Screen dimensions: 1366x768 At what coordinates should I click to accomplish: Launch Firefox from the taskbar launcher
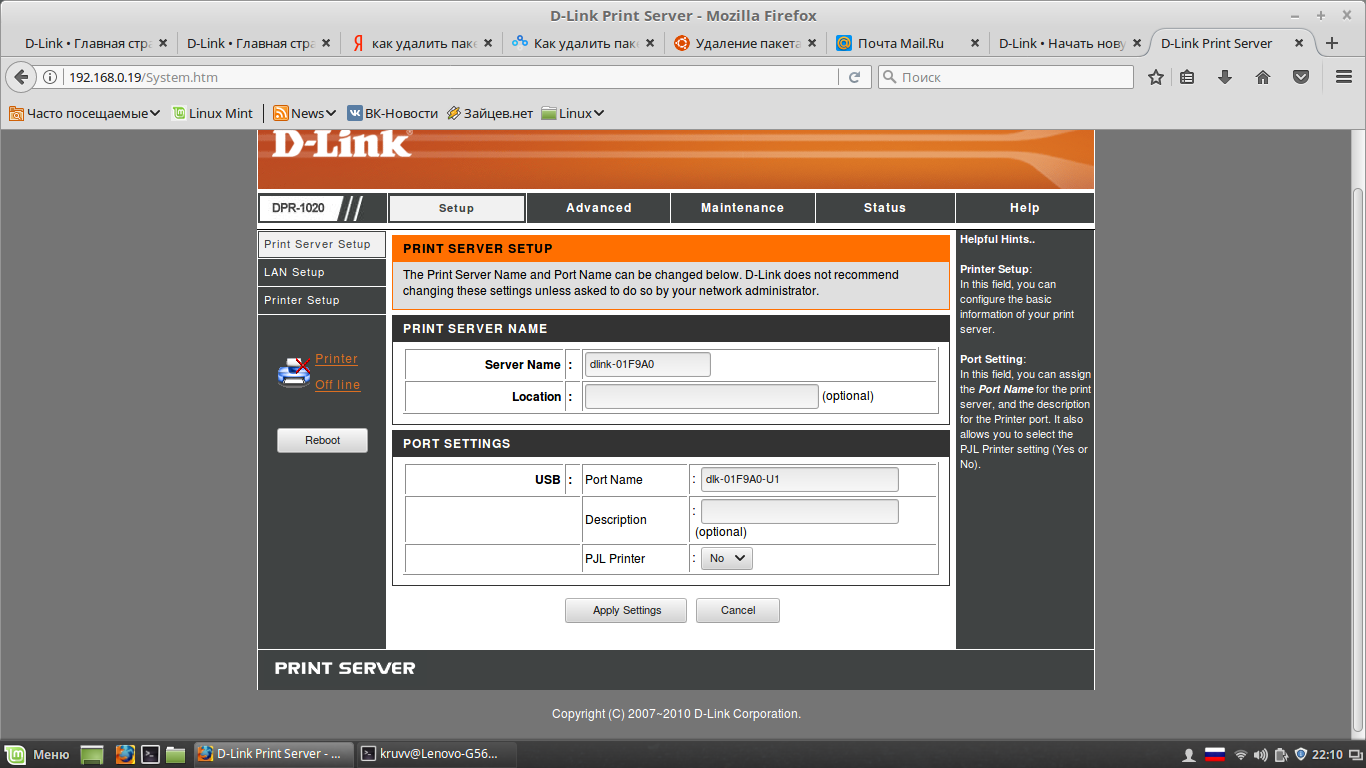pyautogui.click(x=124, y=754)
